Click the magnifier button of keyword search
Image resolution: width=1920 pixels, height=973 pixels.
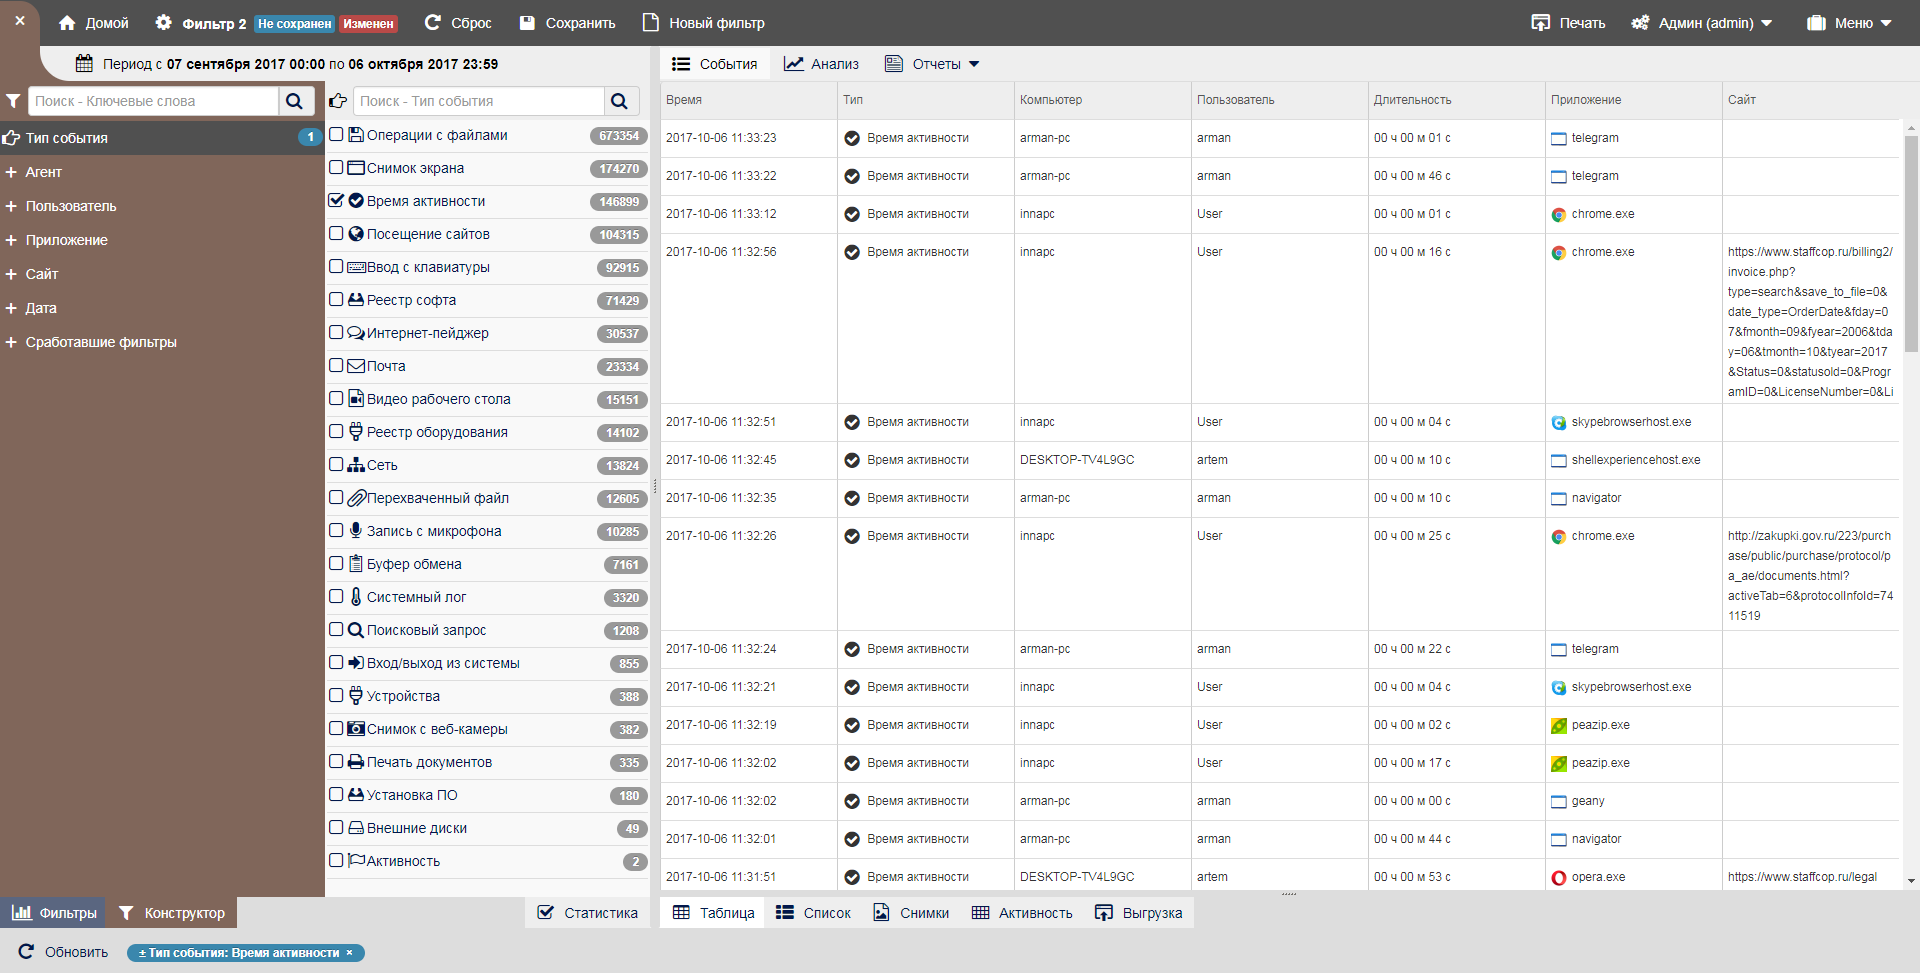tap(295, 101)
